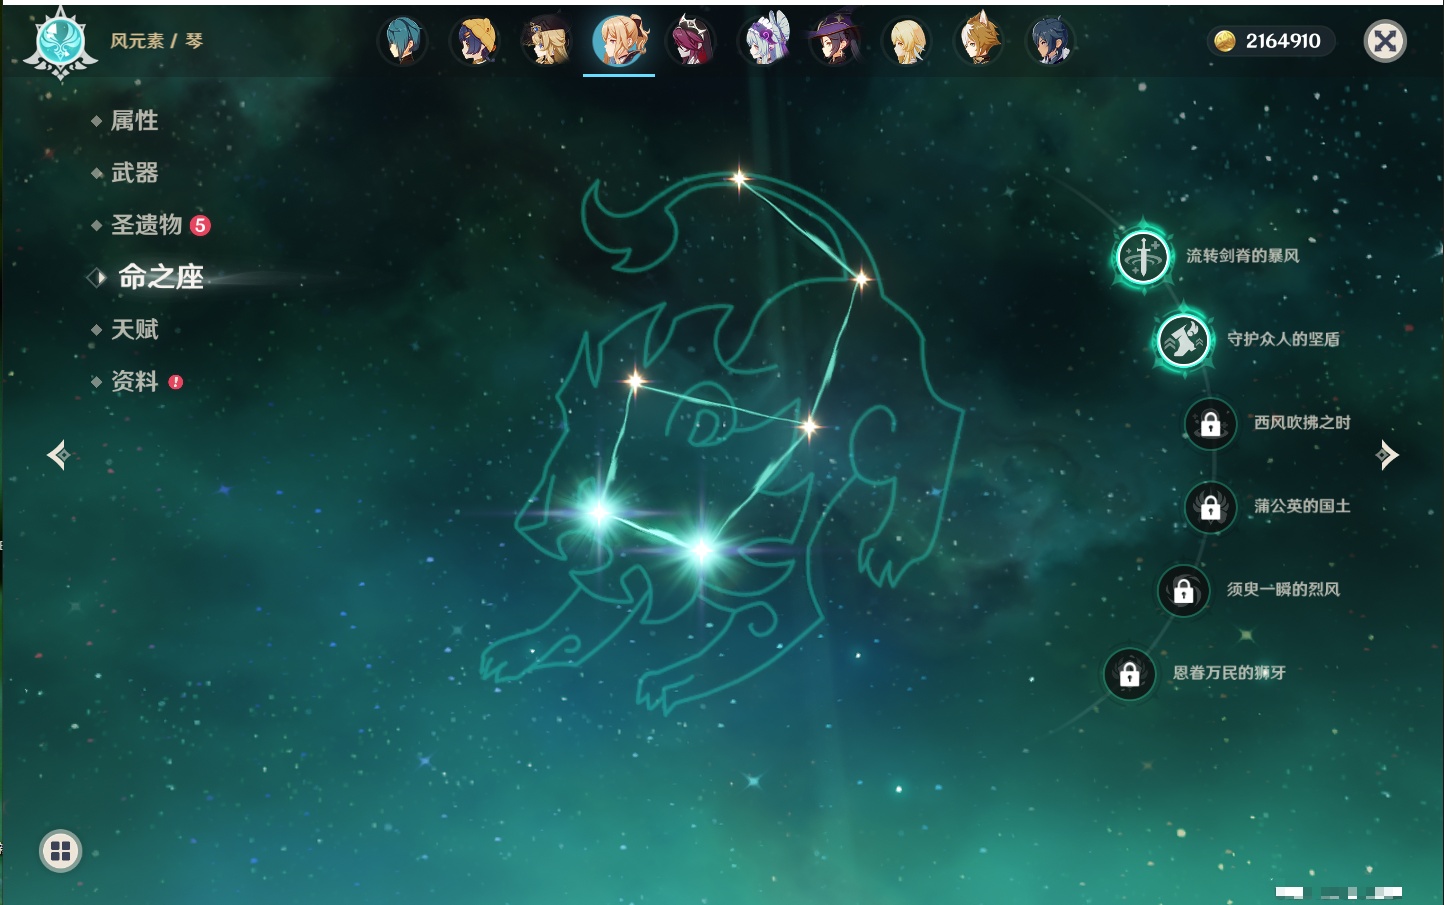Select the yellow-hooded dark-haired character portrait
The height and width of the screenshot is (905, 1444).
(x=475, y=41)
